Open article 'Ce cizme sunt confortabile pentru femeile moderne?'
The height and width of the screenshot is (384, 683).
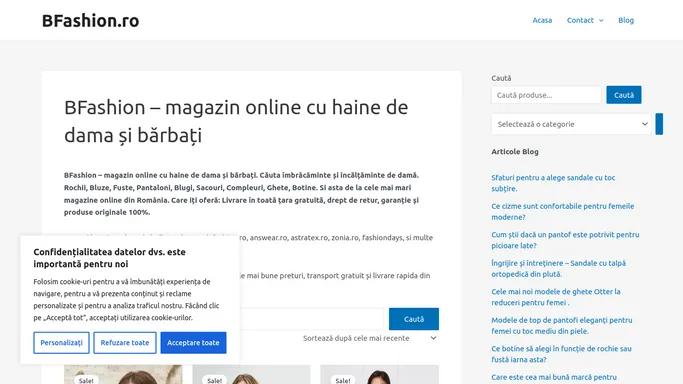click(x=562, y=212)
